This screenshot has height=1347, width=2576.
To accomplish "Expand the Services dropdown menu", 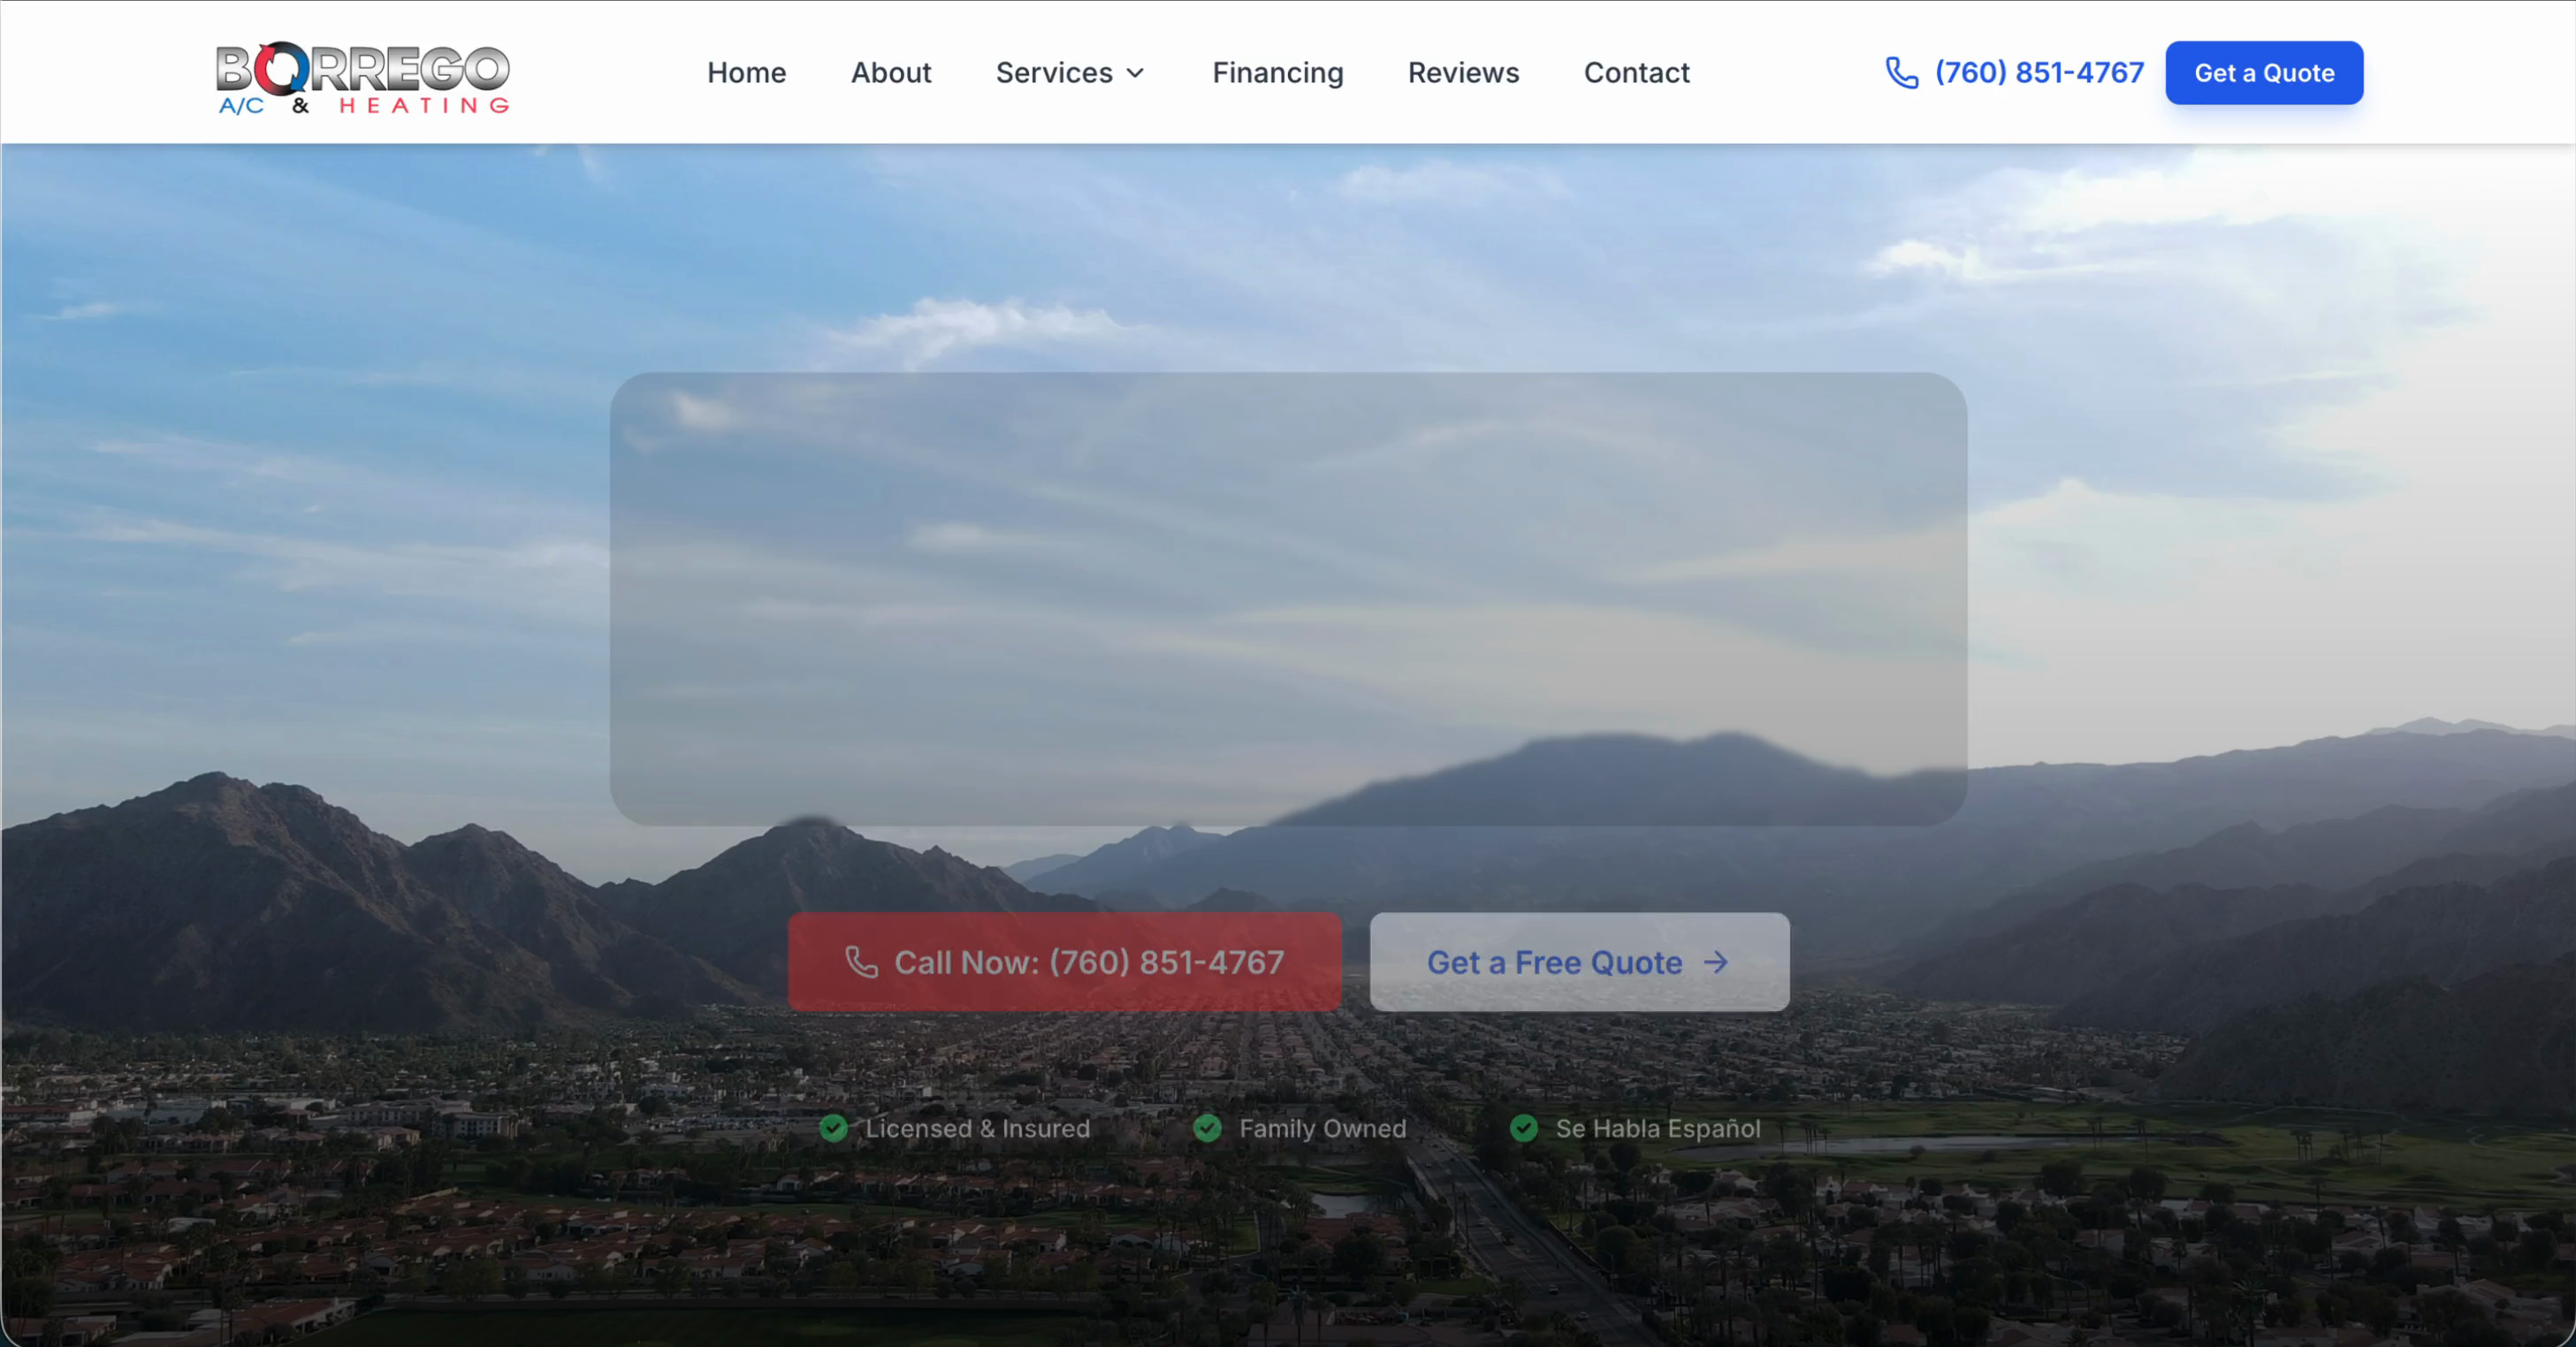I will pos(1068,72).
